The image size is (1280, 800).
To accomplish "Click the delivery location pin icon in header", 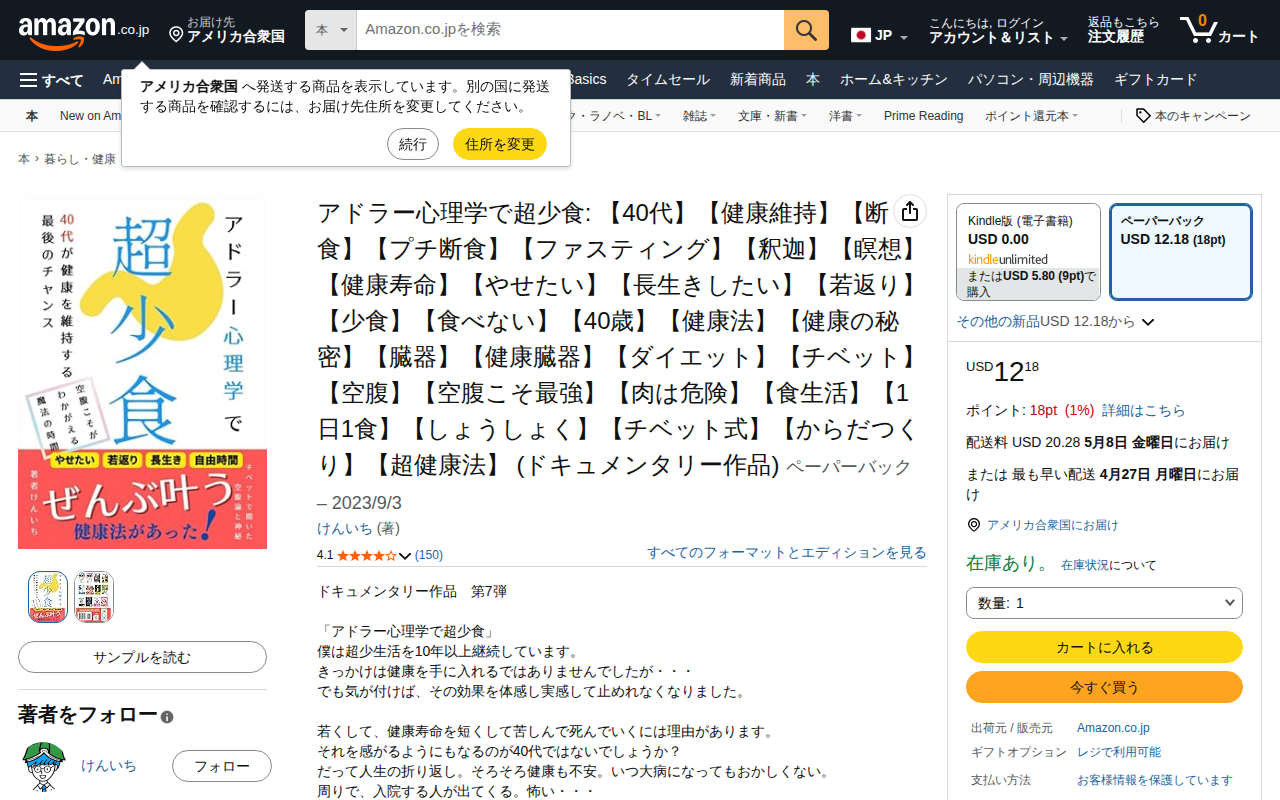I will click(176, 36).
